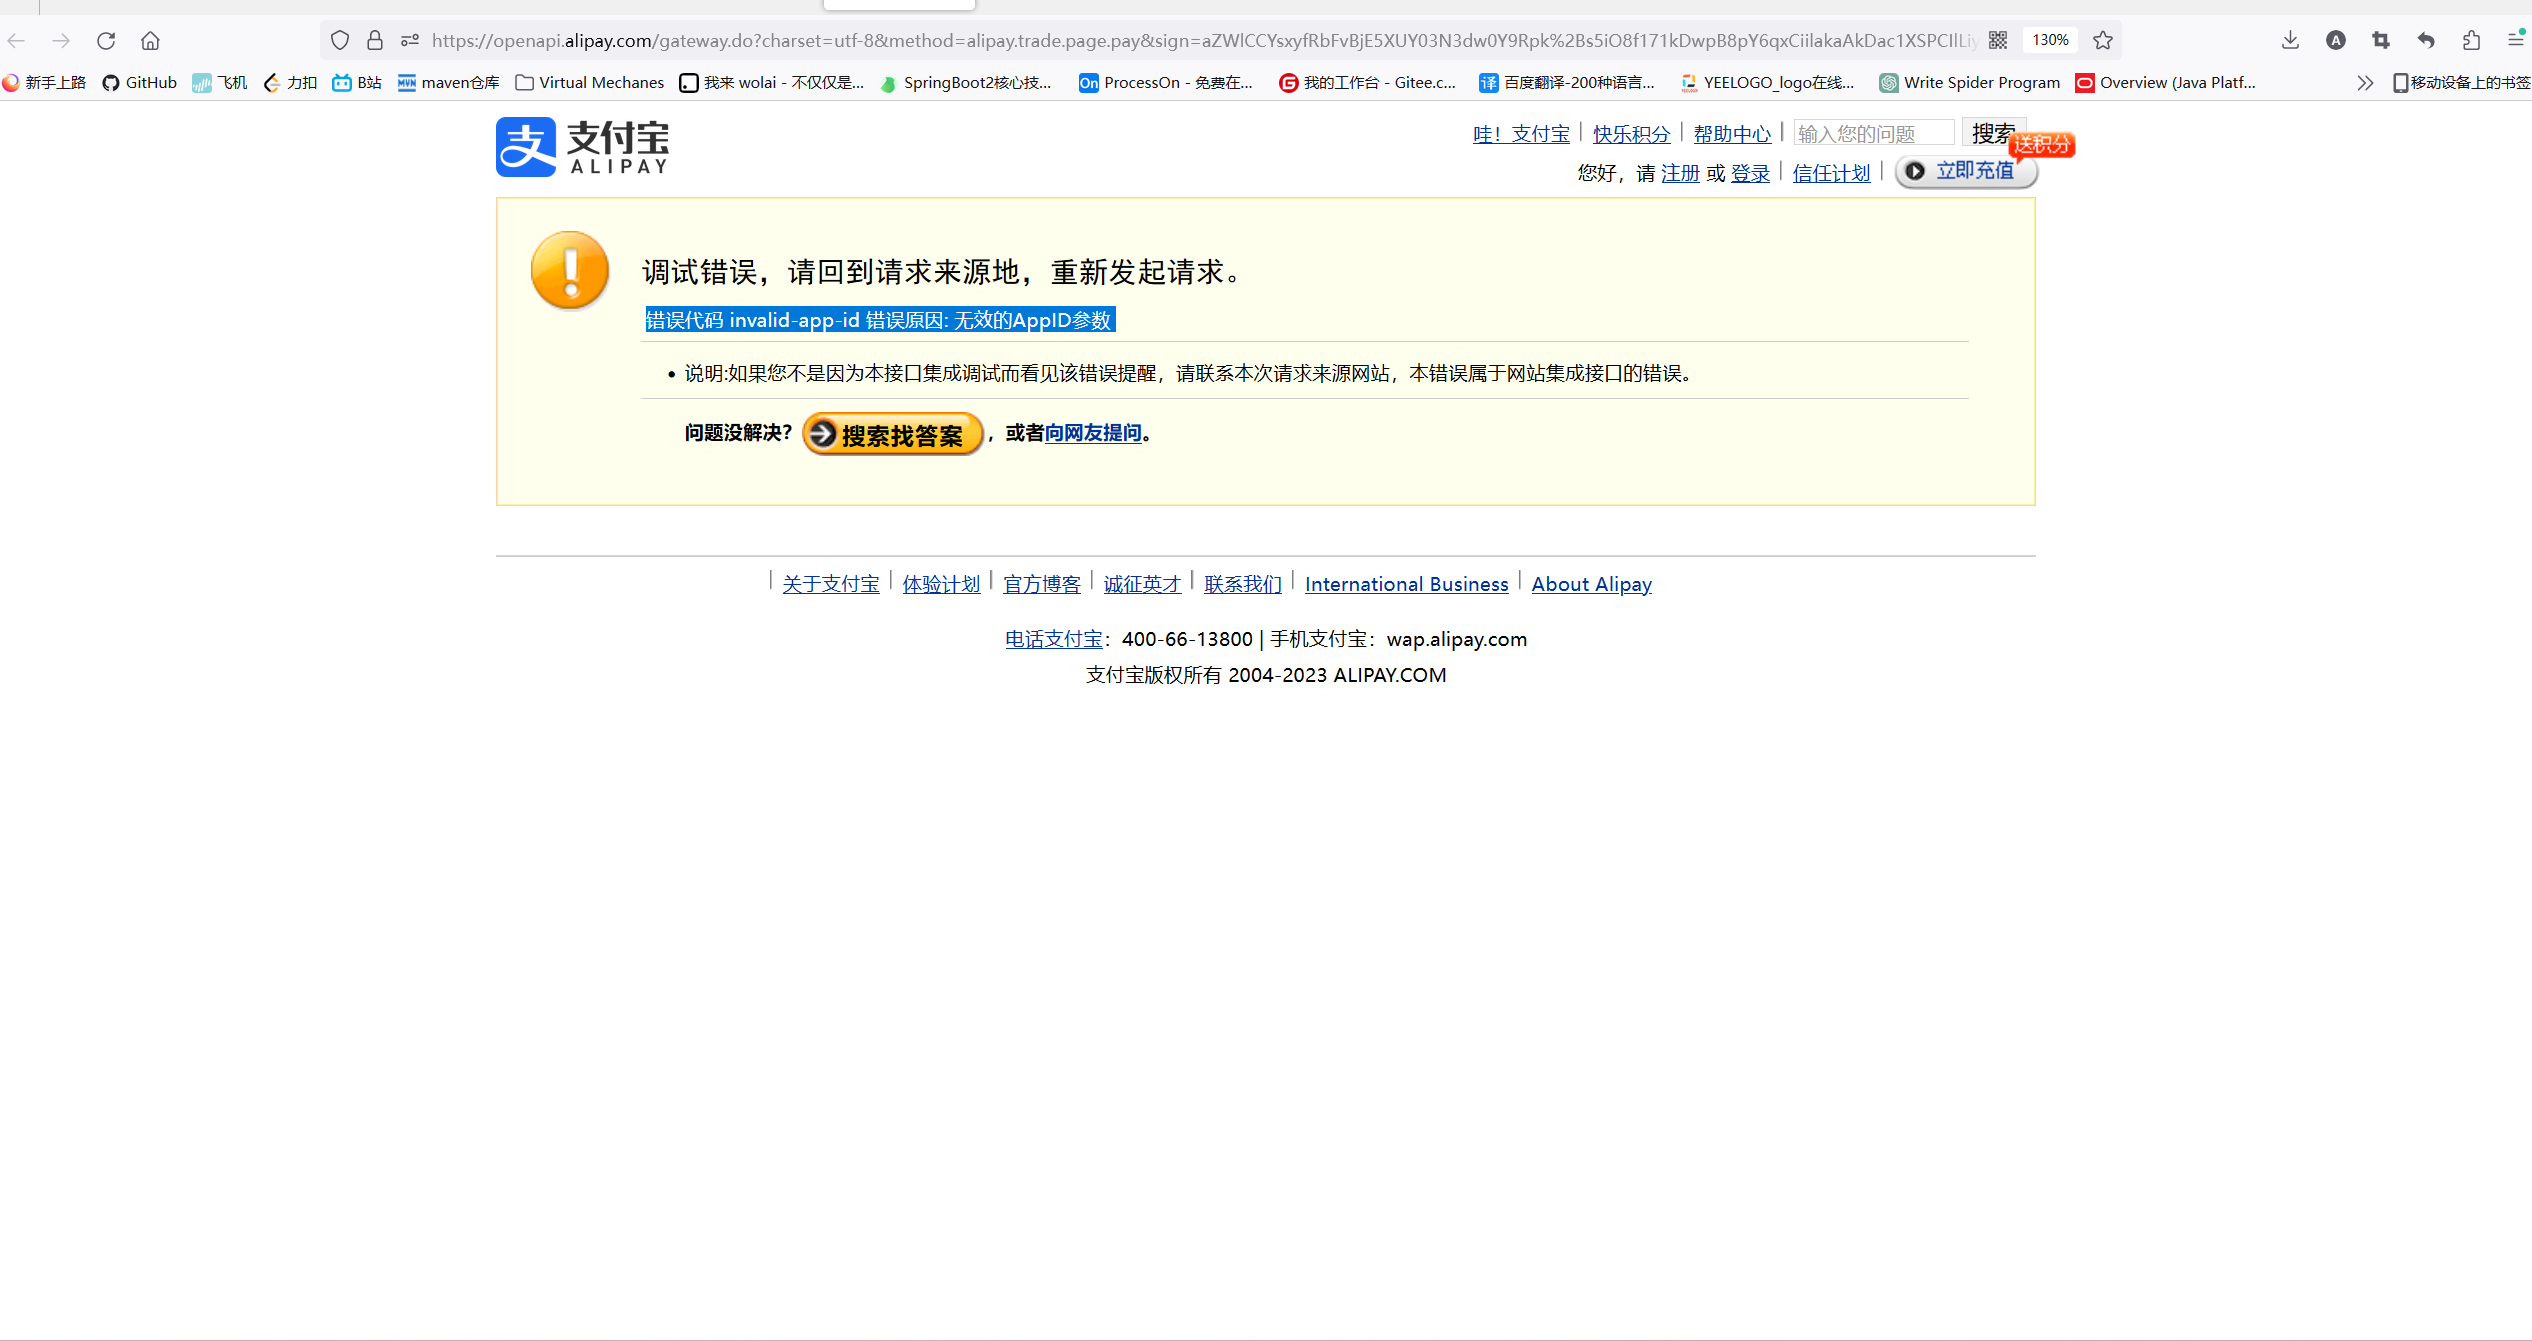Open the 关于支付宝 footer link
Viewport: 2532px width, 1341px height.
click(x=831, y=584)
